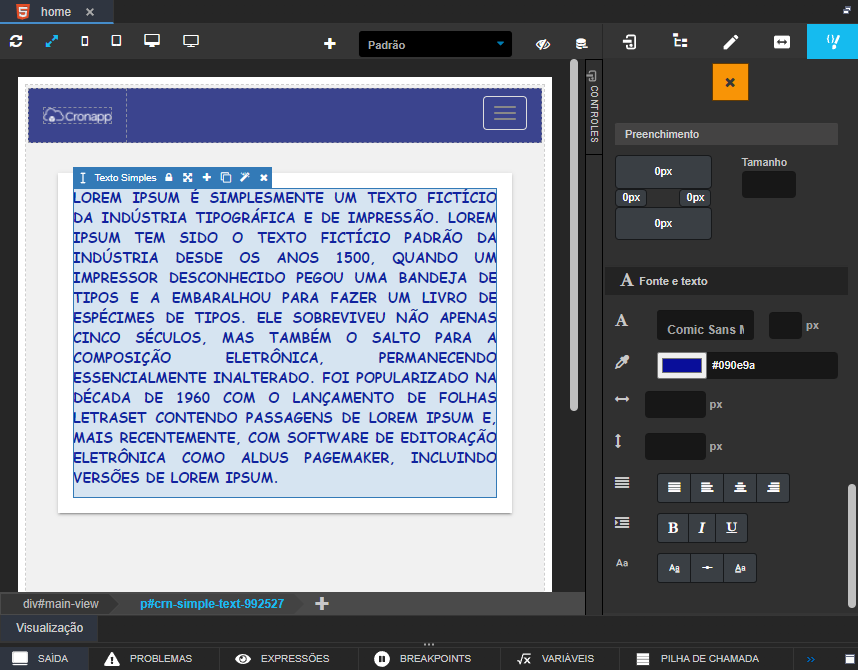Set text alignment to right

coord(773,487)
